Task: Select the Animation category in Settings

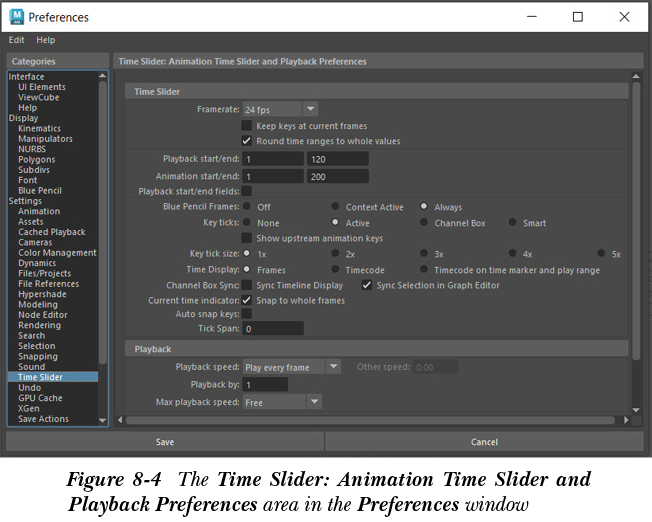Action: coord(39,211)
